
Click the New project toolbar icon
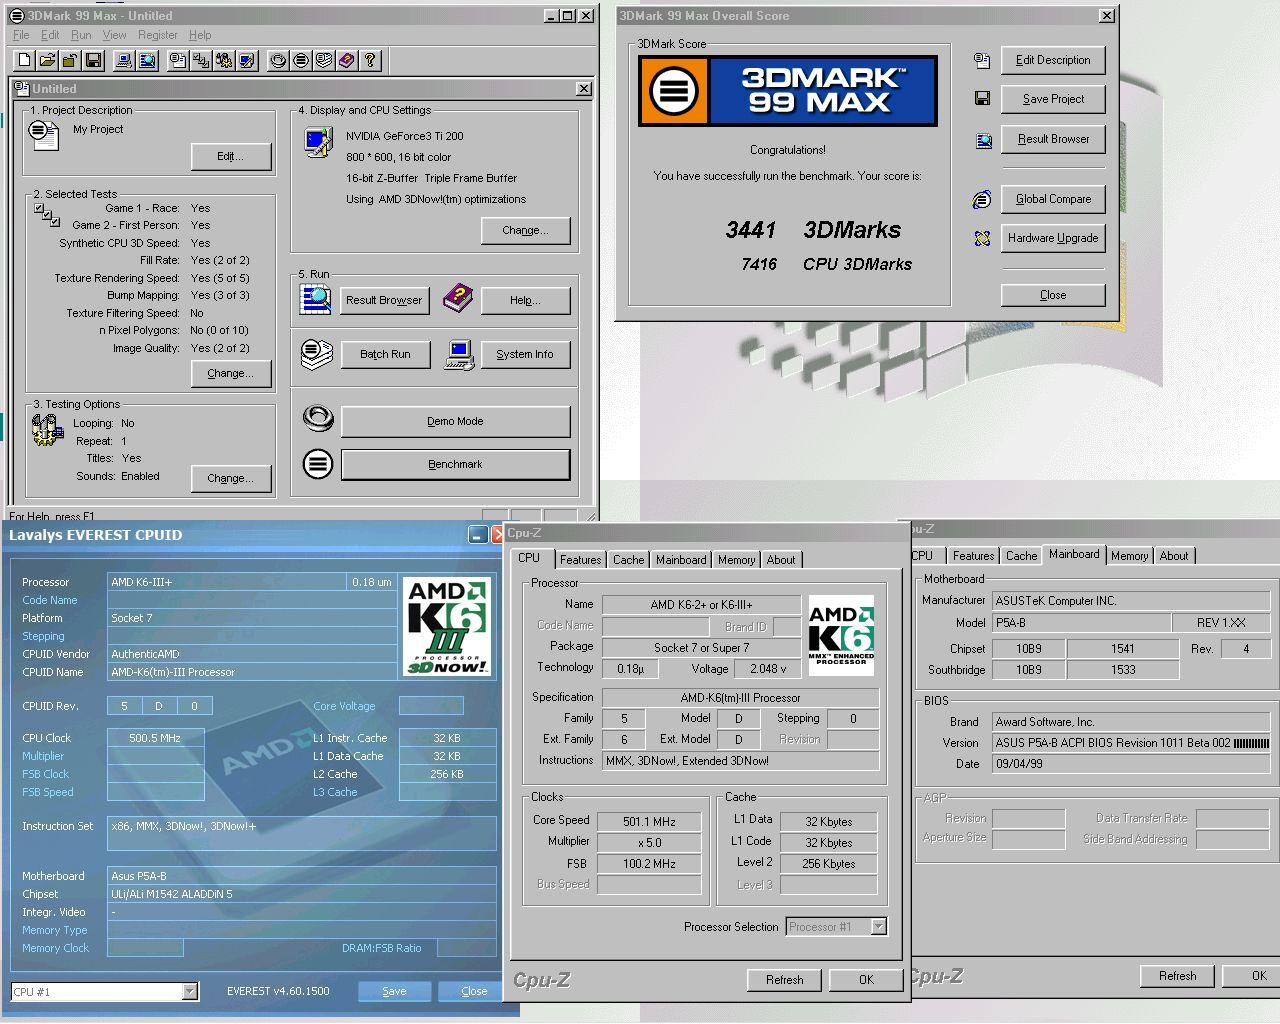pyautogui.click(x=24, y=60)
